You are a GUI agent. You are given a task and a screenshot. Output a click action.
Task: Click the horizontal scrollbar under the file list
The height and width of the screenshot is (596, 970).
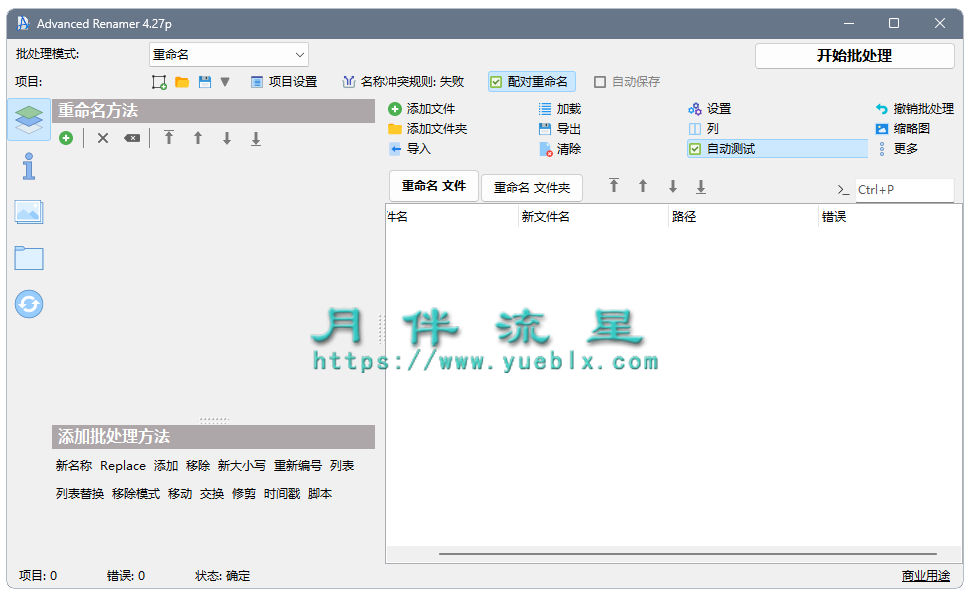(x=688, y=554)
